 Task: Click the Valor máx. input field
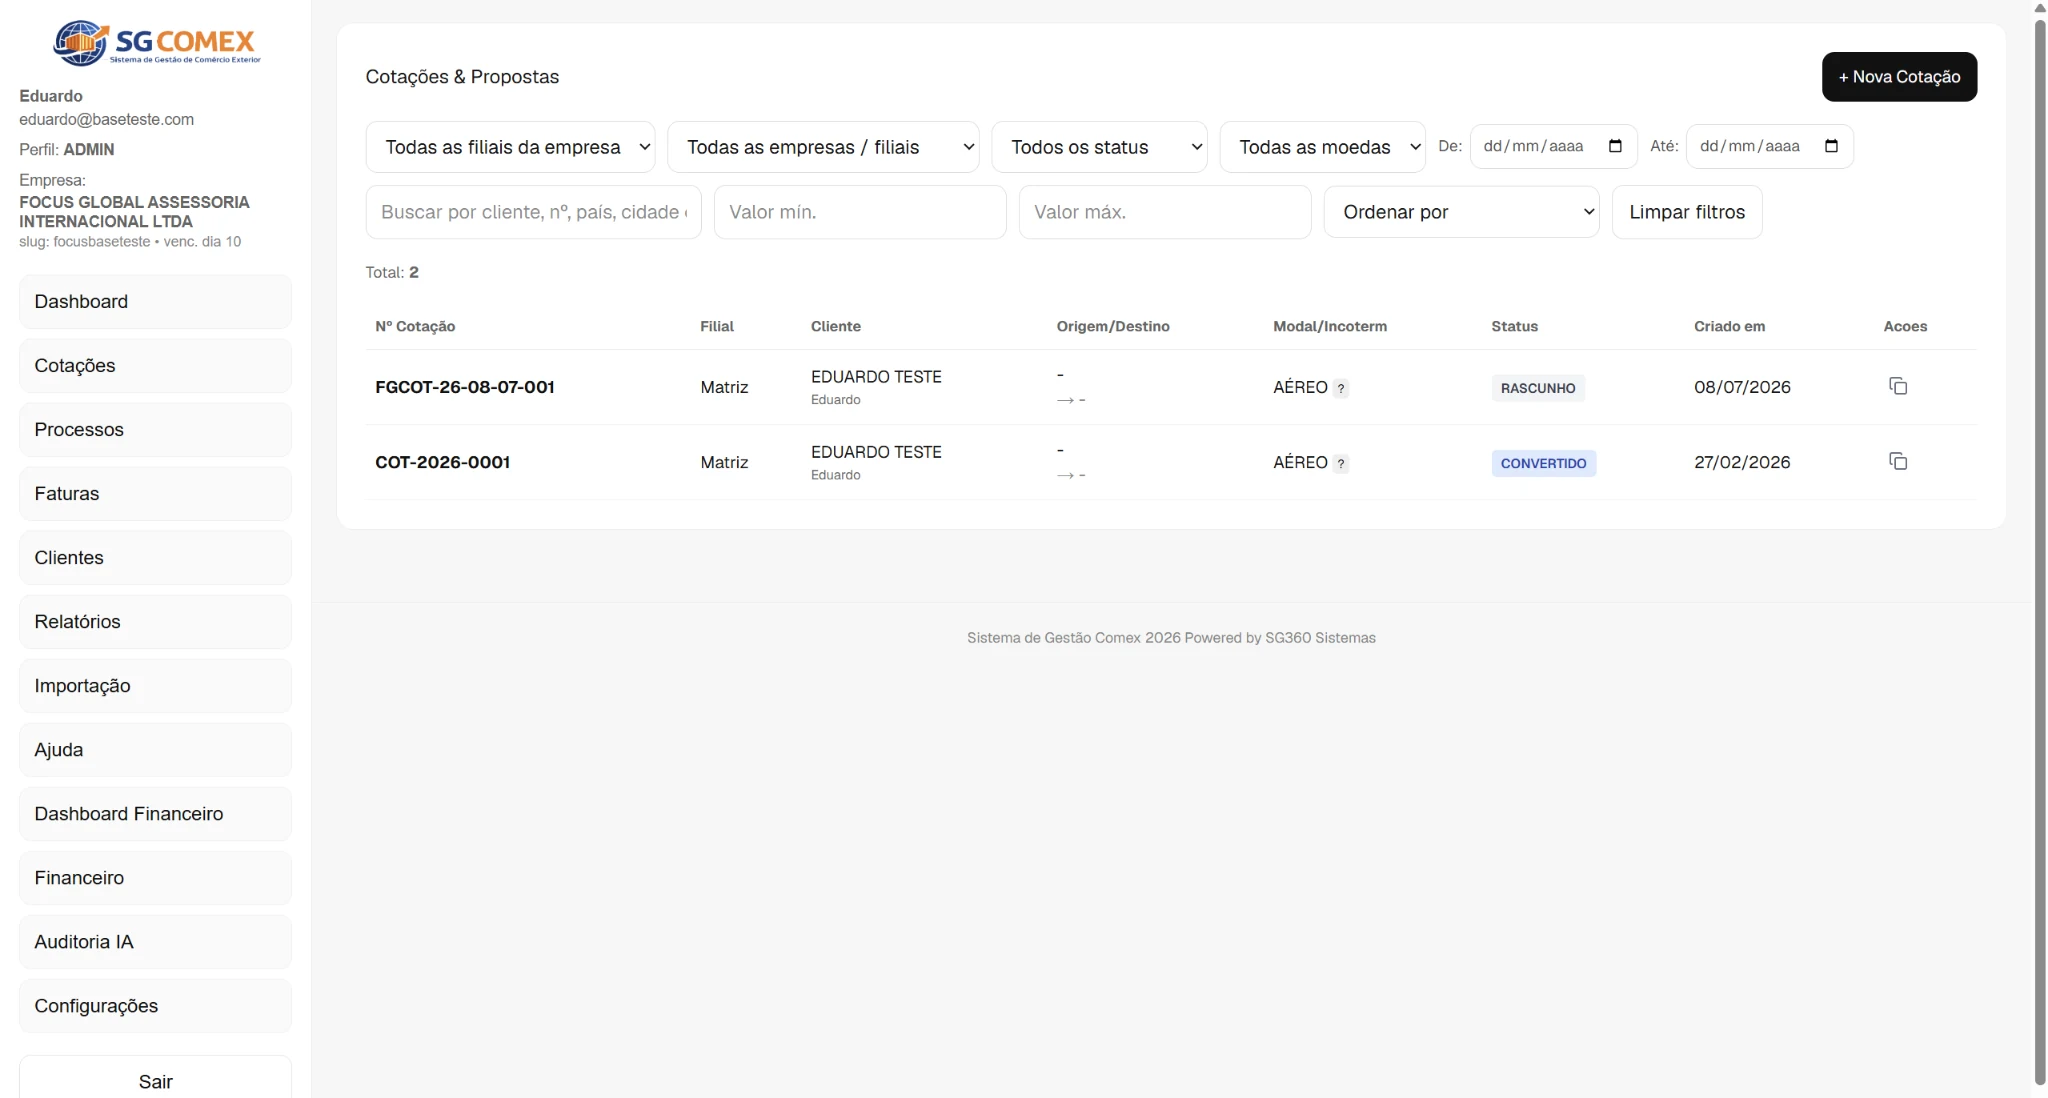[1164, 212]
